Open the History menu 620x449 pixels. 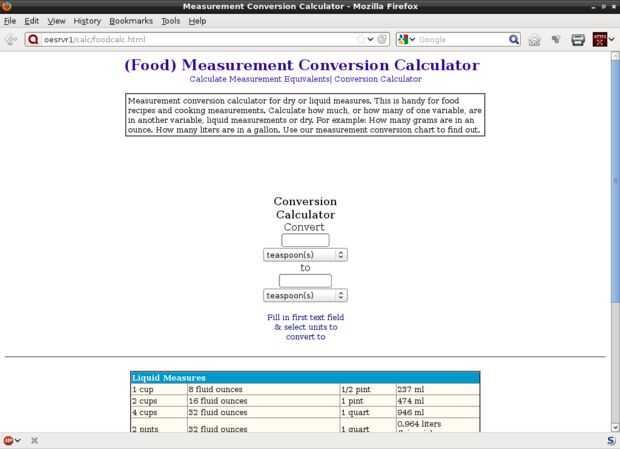87,21
